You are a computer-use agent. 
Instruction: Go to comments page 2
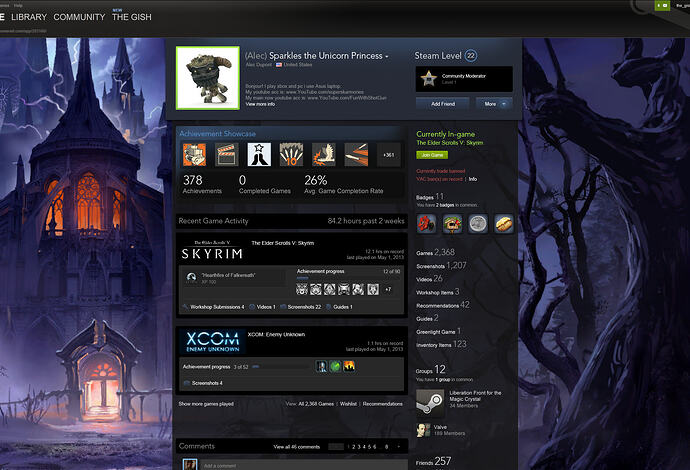353,447
